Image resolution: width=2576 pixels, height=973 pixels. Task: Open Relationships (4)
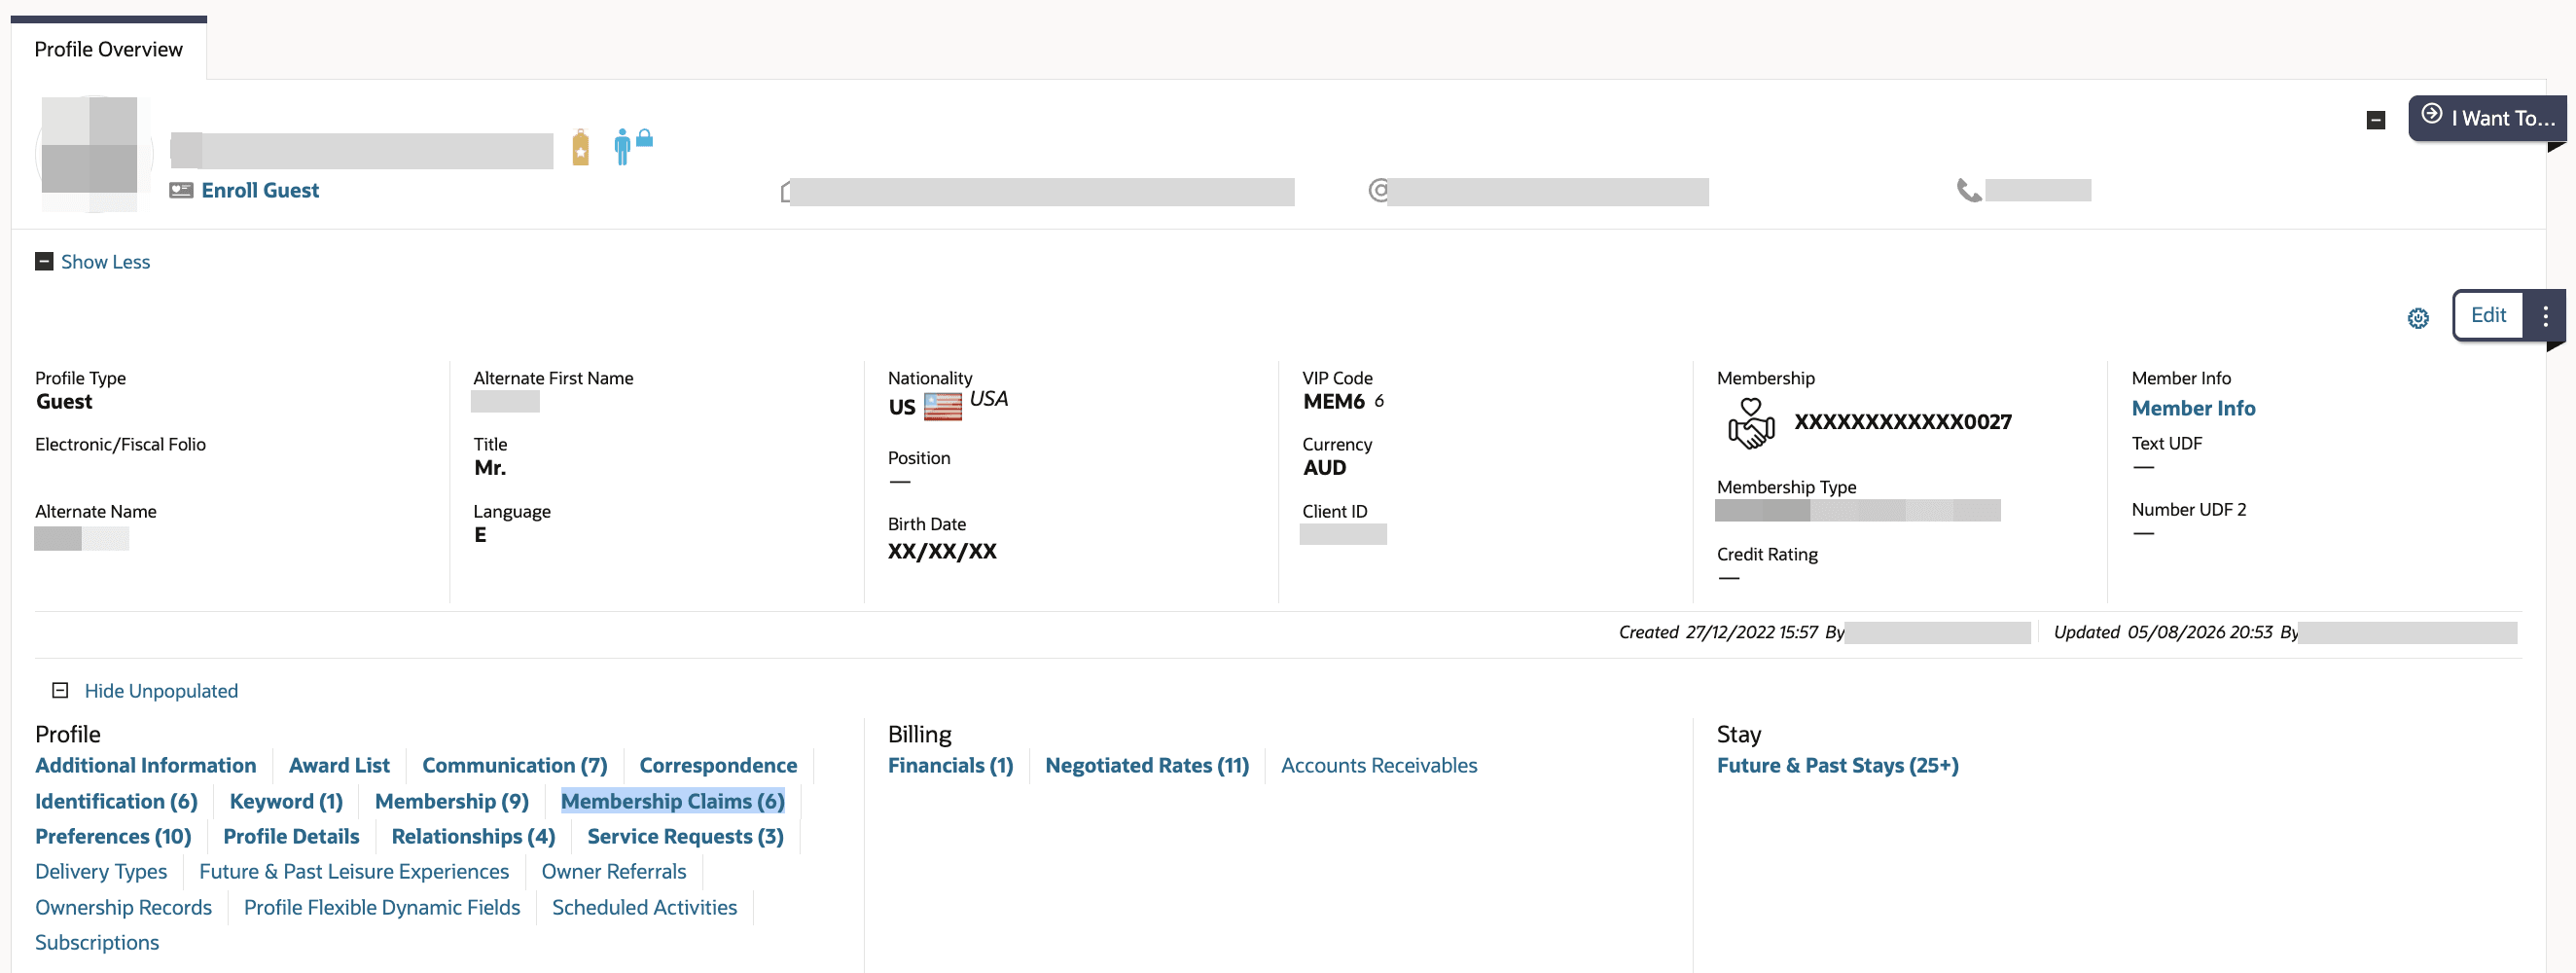coord(473,836)
